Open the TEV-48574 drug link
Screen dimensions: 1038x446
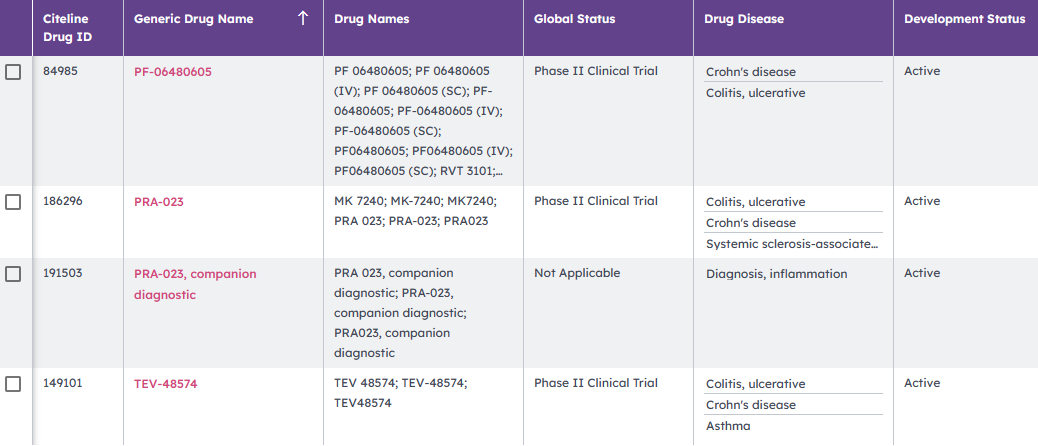click(165, 384)
